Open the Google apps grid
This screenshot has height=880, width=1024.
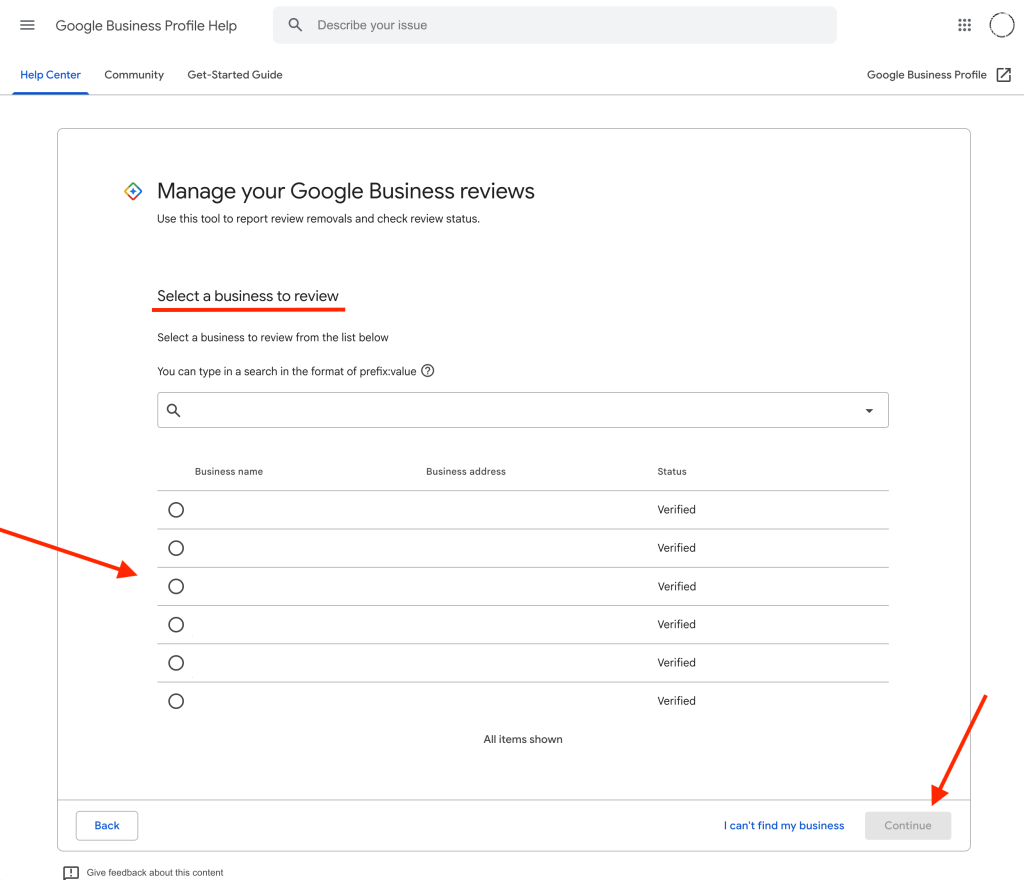click(964, 25)
